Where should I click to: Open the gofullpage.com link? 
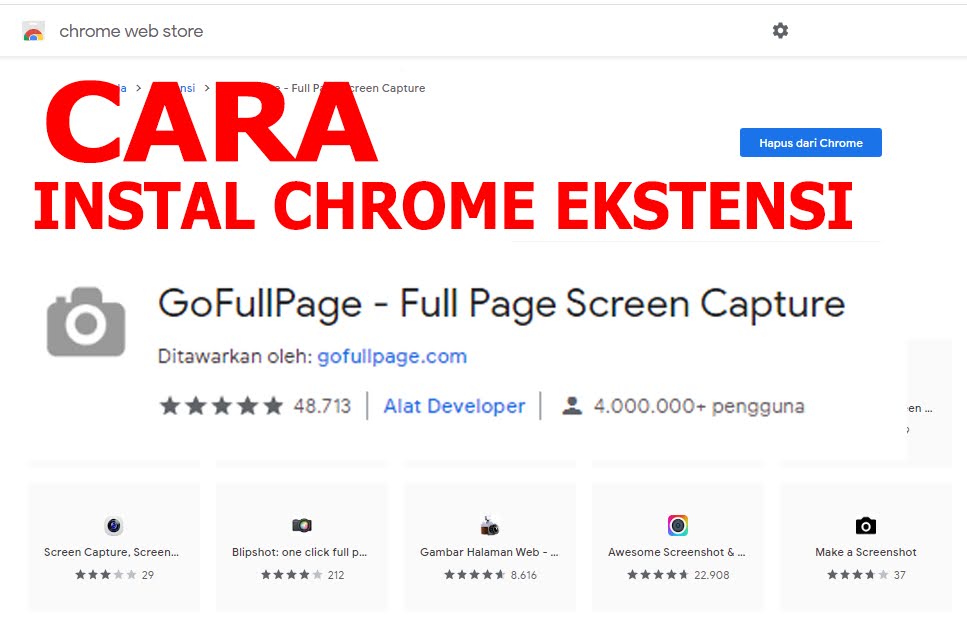click(x=392, y=356)
